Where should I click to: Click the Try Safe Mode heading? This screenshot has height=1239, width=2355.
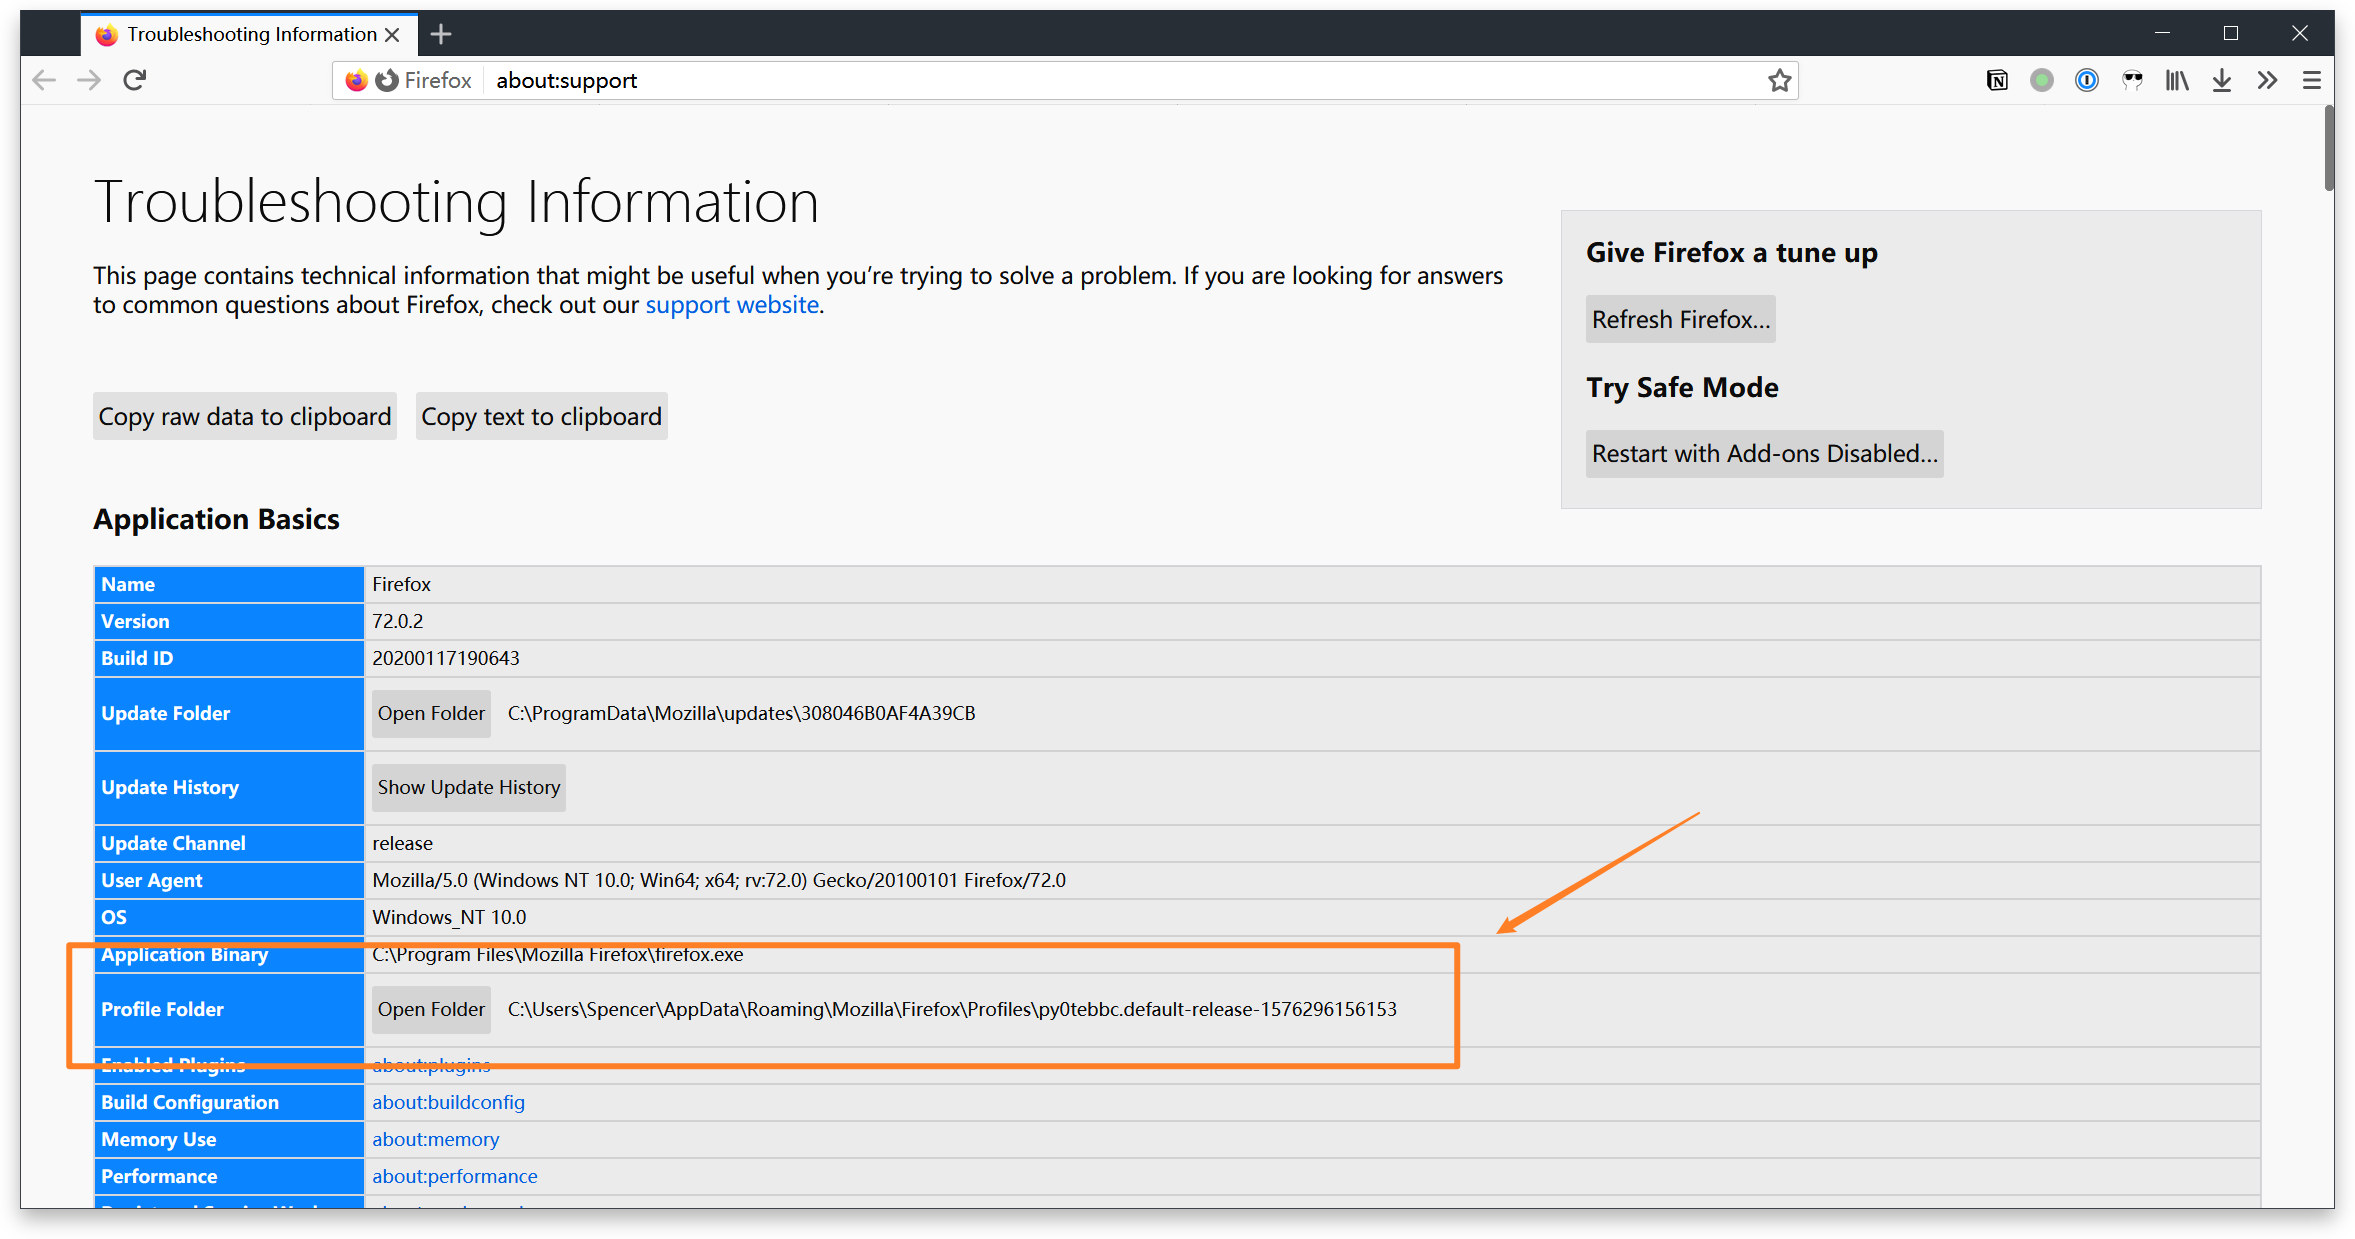click(1683, 388)
